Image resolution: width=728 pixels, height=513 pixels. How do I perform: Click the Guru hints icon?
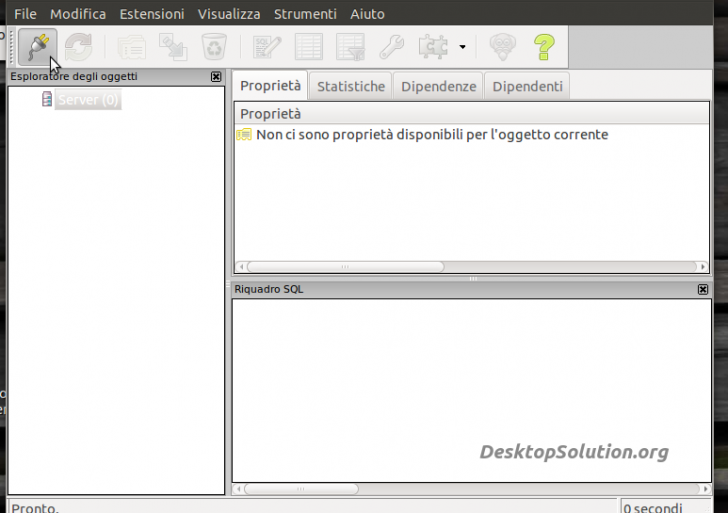(x=503, y=47)
